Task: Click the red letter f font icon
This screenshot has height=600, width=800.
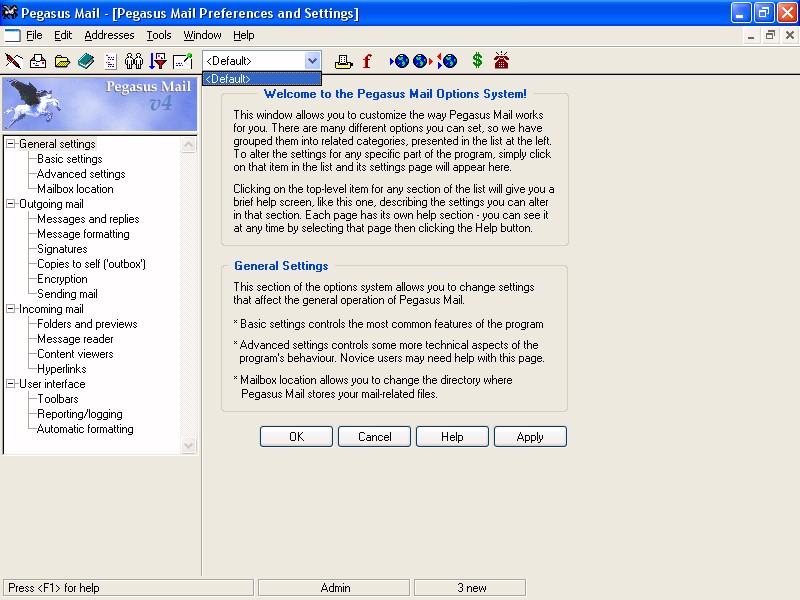Action: pos(367,61)
